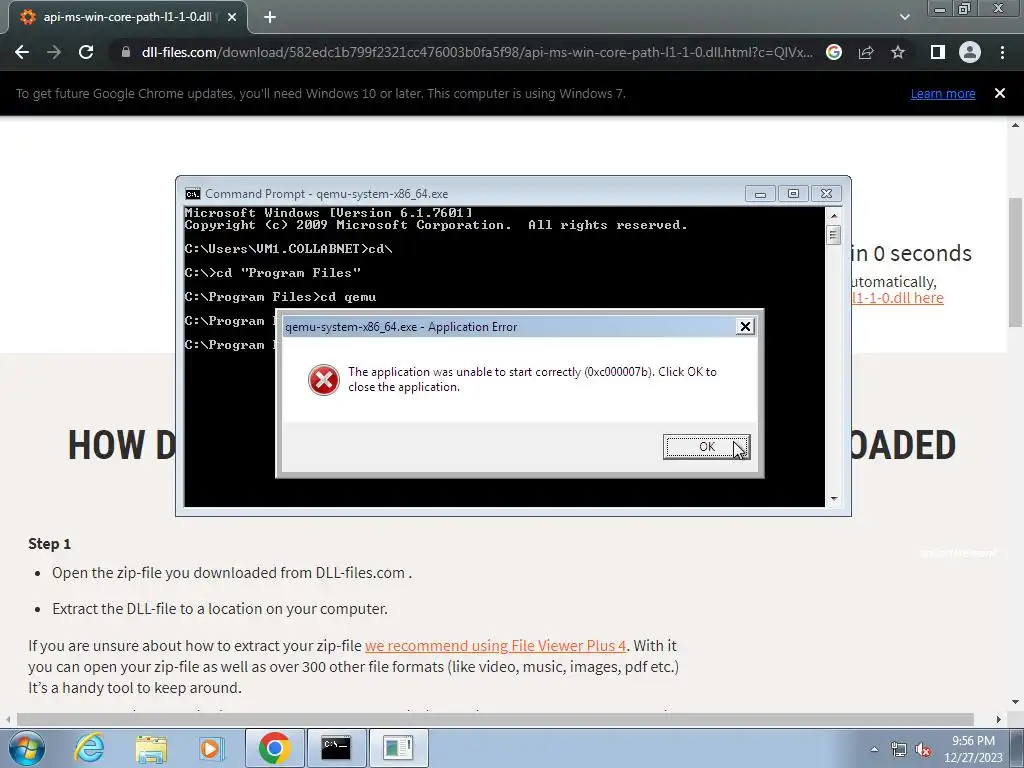
Task: Click 'Open the zip-file you downloaded' text
Action: pos(232,573)
